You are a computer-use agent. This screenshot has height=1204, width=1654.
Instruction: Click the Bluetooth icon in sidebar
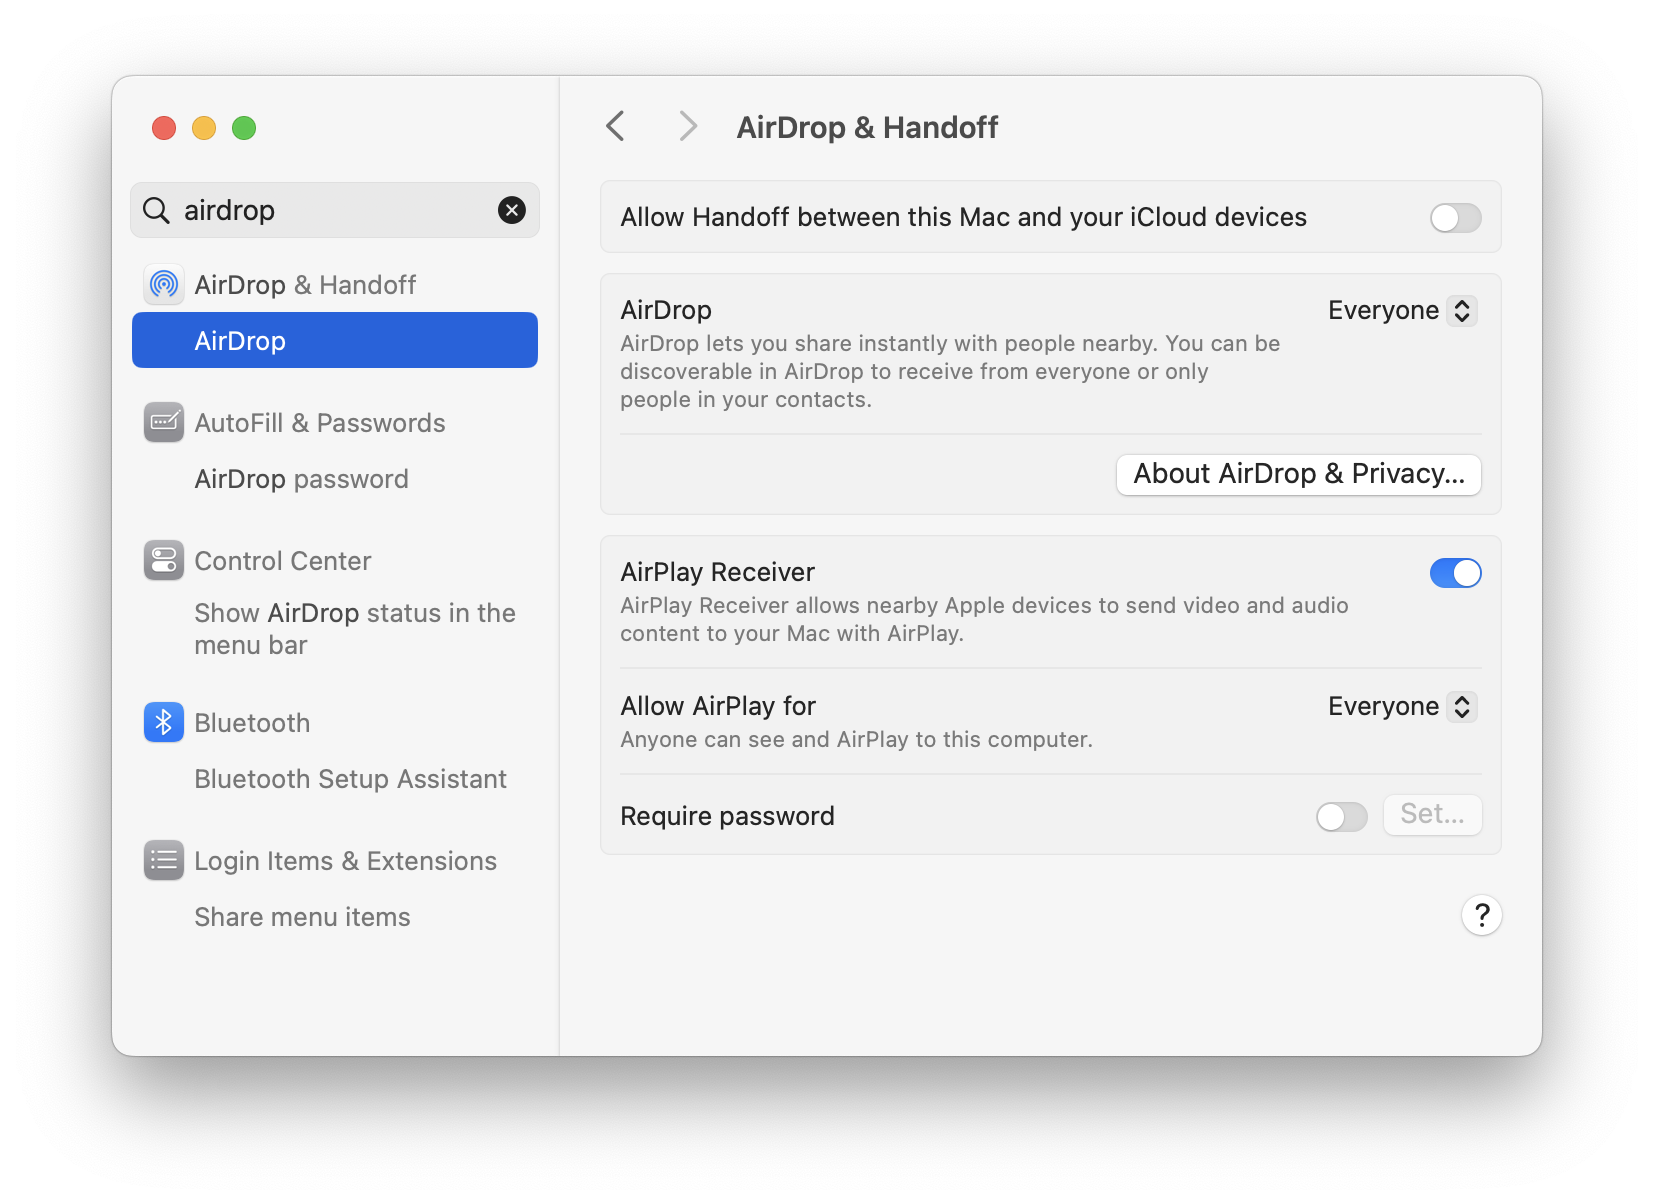pos(164,723)
